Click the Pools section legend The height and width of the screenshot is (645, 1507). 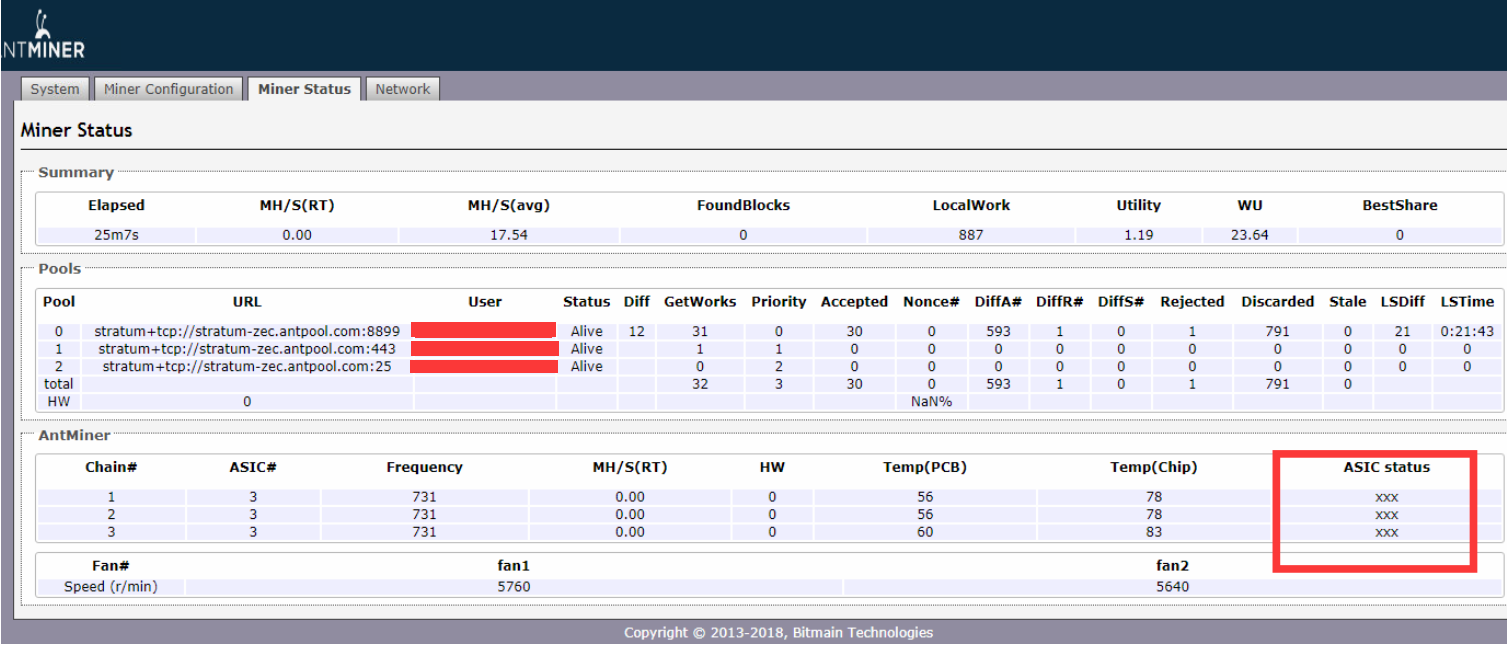click(60, 268)
